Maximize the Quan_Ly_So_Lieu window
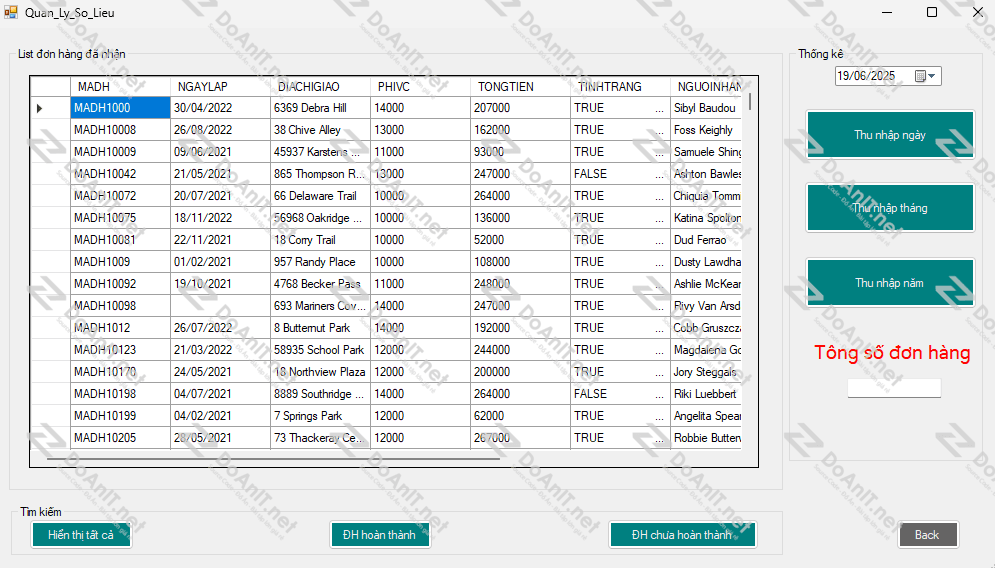The image size is (995, 568). pyautogui.click(x=932, y=12)
